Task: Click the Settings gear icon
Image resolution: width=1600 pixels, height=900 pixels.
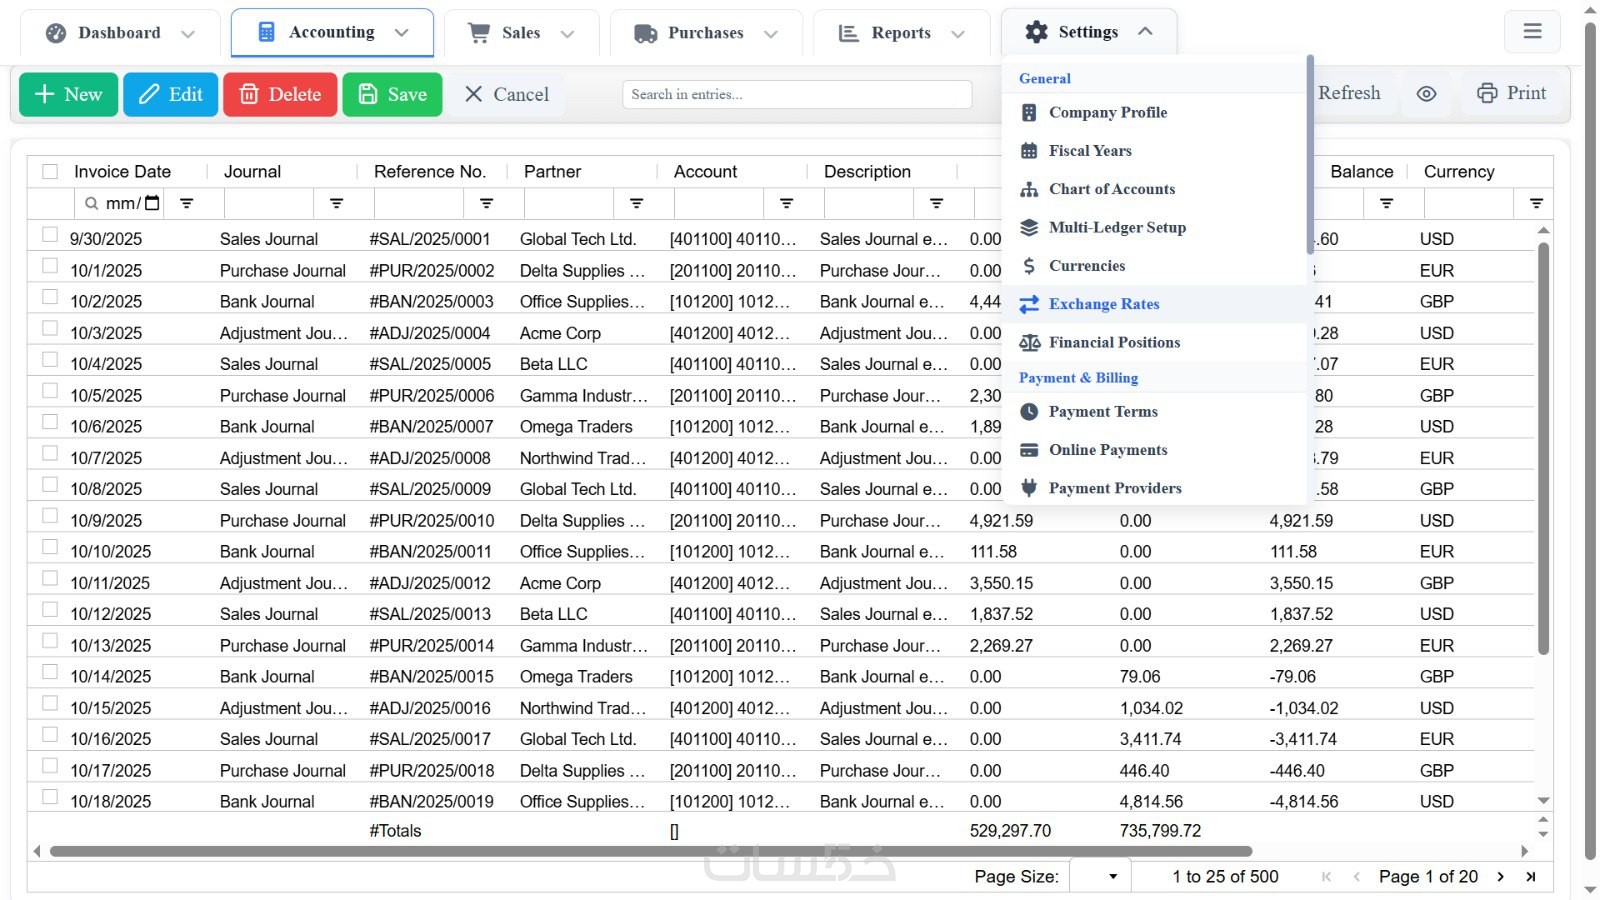Action: [1037, 32]
